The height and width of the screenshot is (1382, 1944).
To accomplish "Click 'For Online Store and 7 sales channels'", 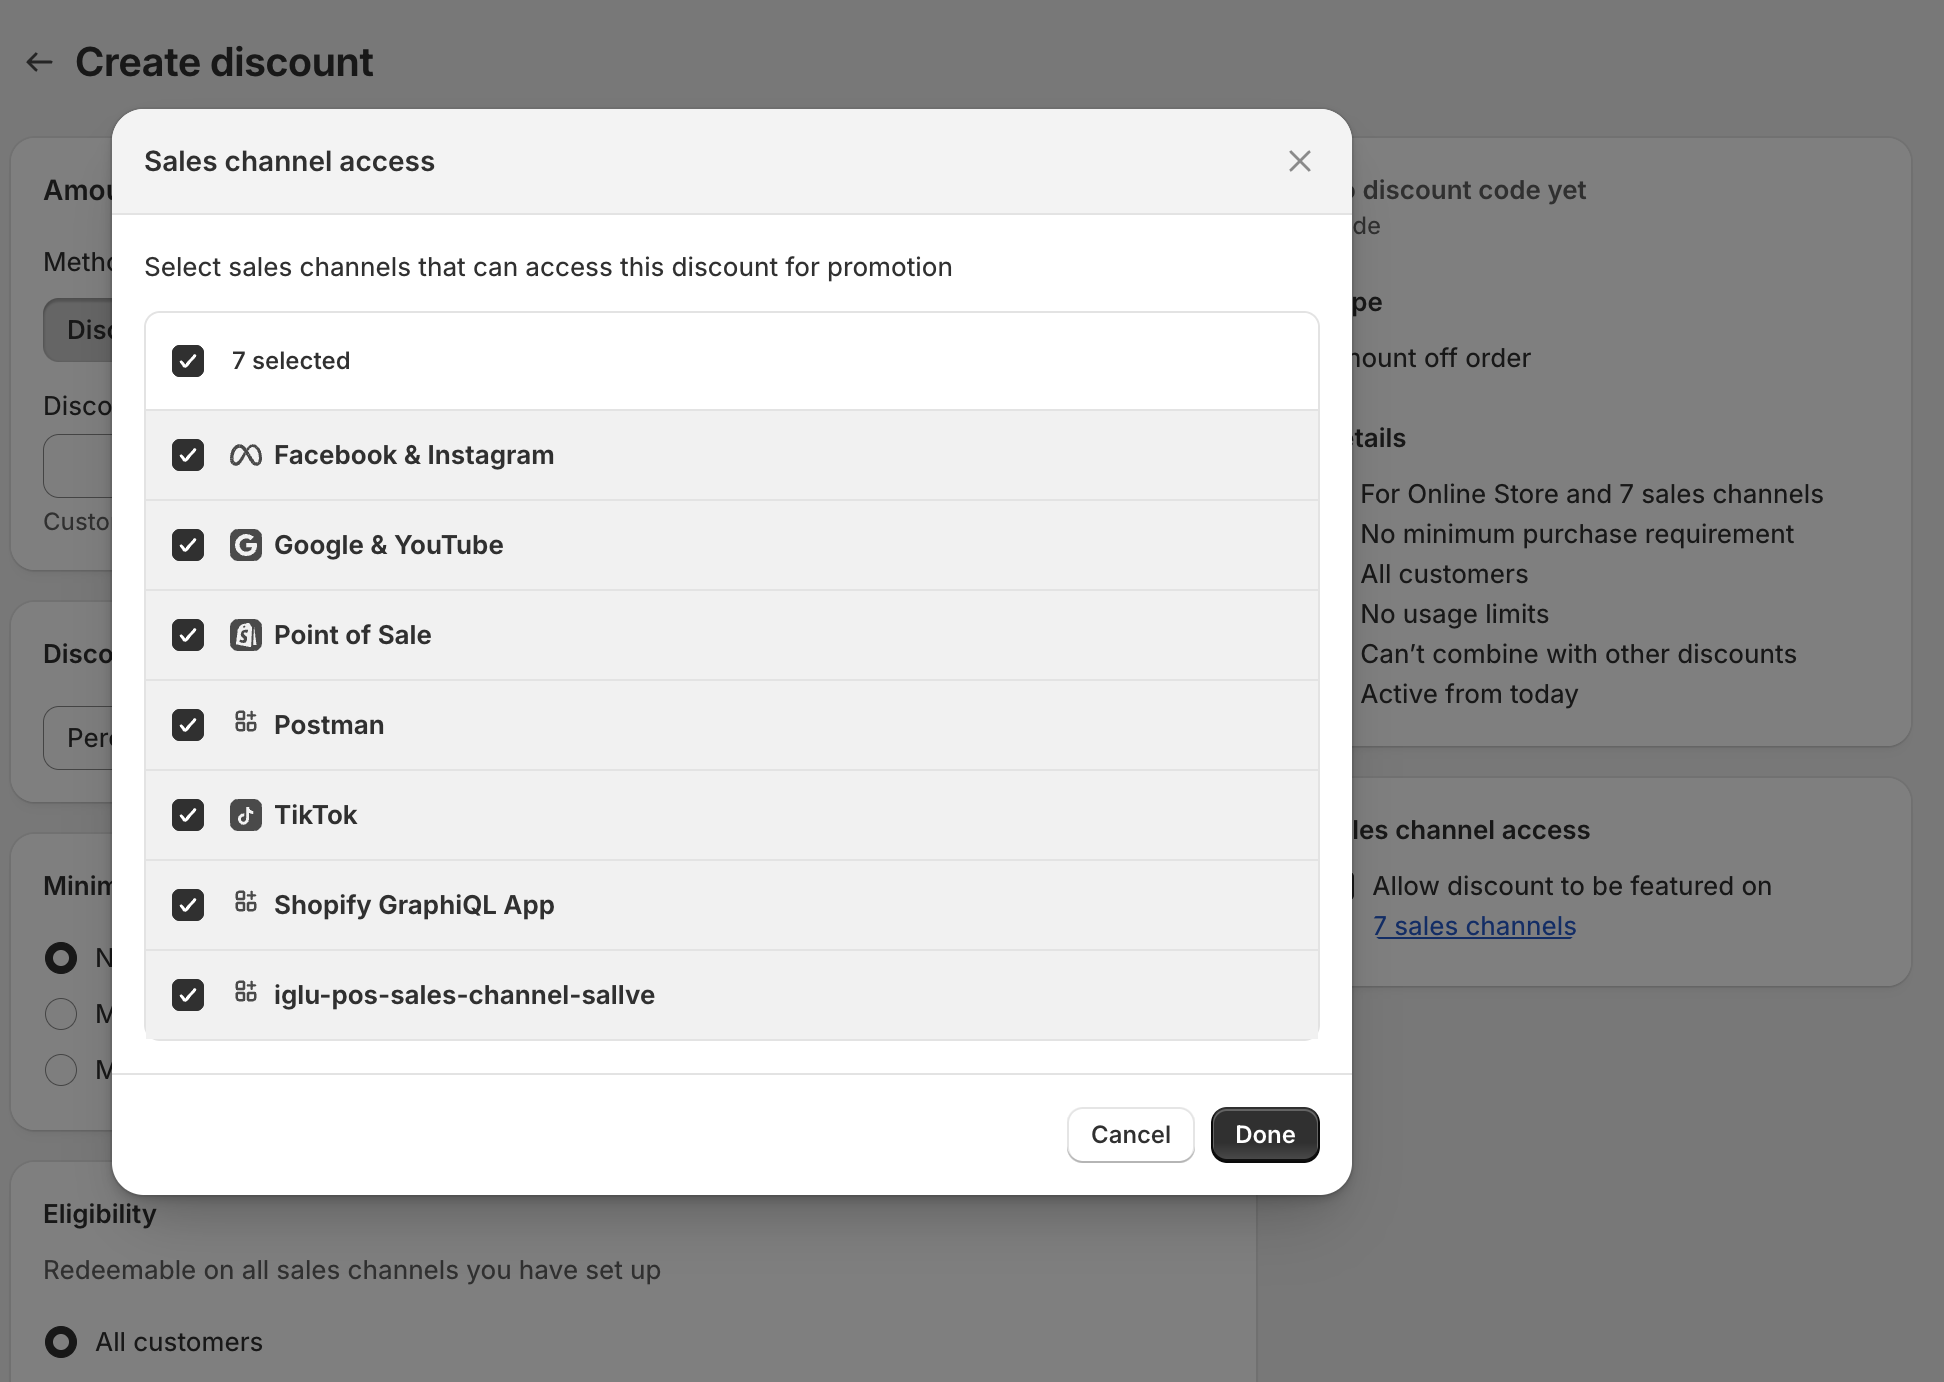I will [x=1592, y=494].
